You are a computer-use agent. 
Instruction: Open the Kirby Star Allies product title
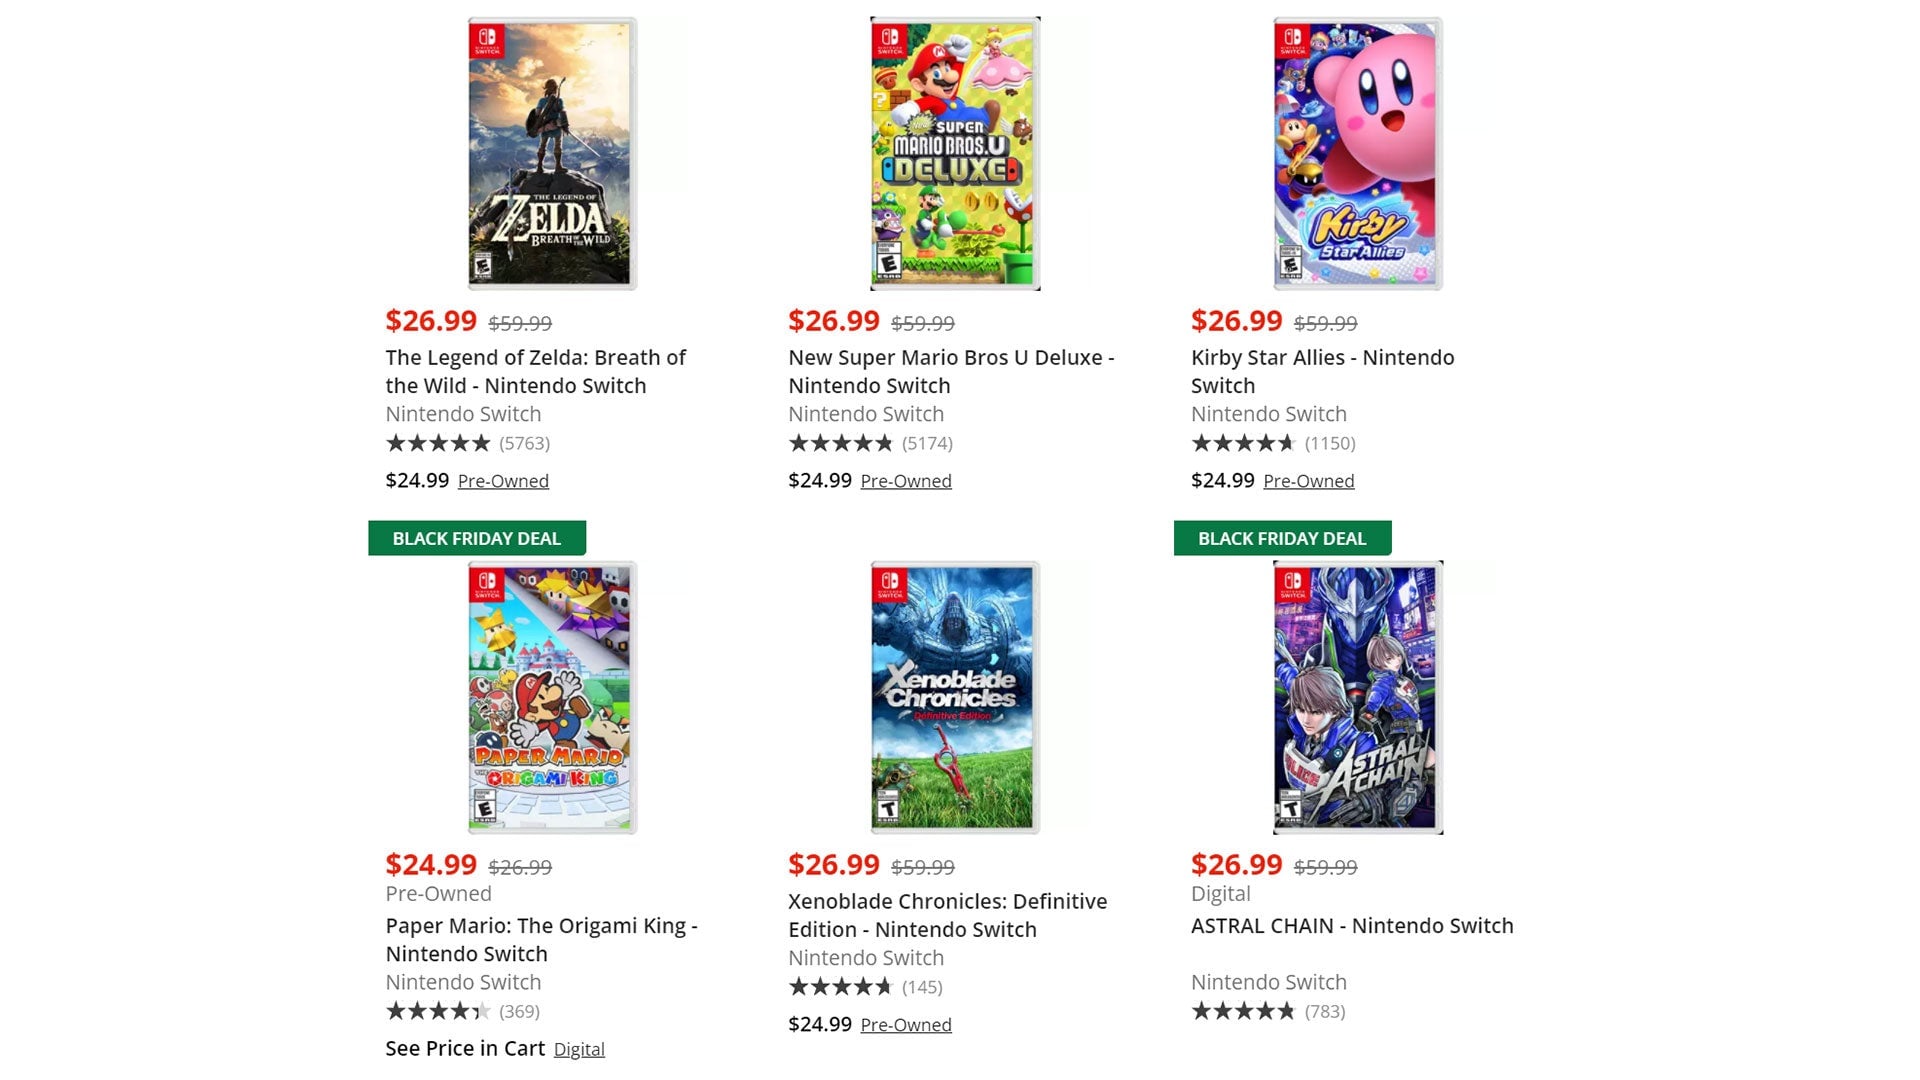point(1322,371)
